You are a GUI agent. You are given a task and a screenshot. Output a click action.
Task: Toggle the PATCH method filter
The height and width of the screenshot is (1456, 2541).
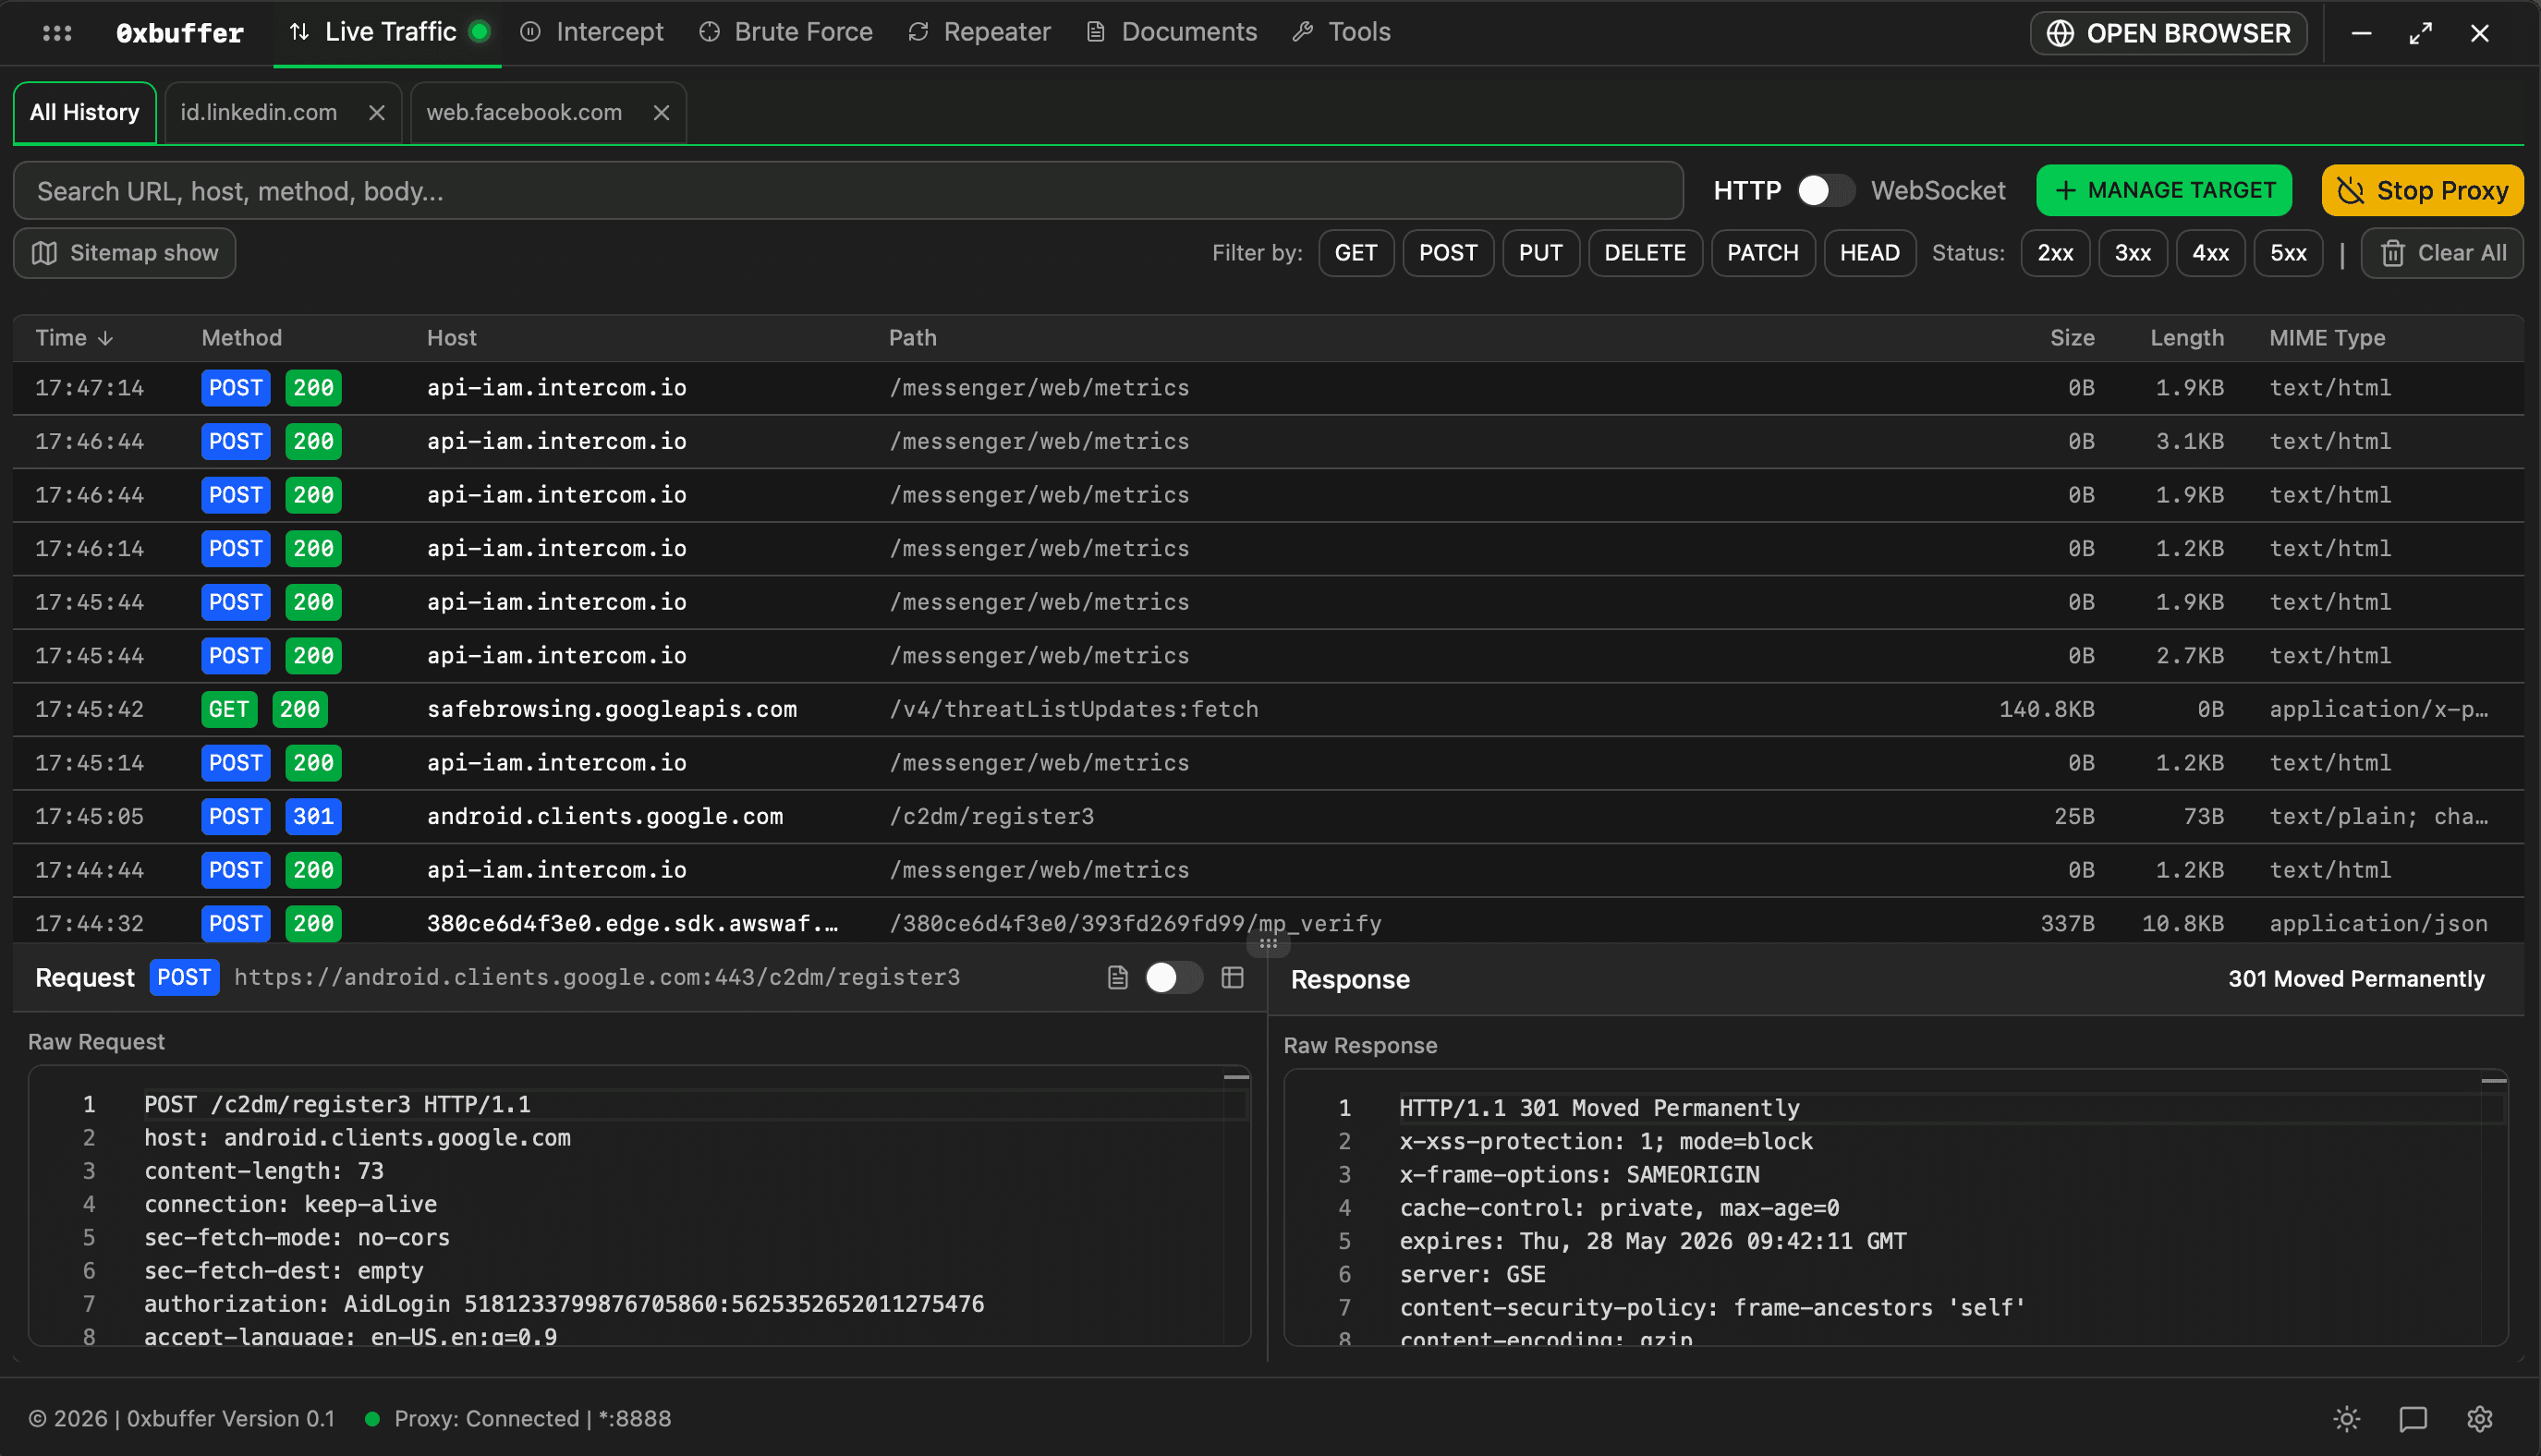[x=1763, y=253]
